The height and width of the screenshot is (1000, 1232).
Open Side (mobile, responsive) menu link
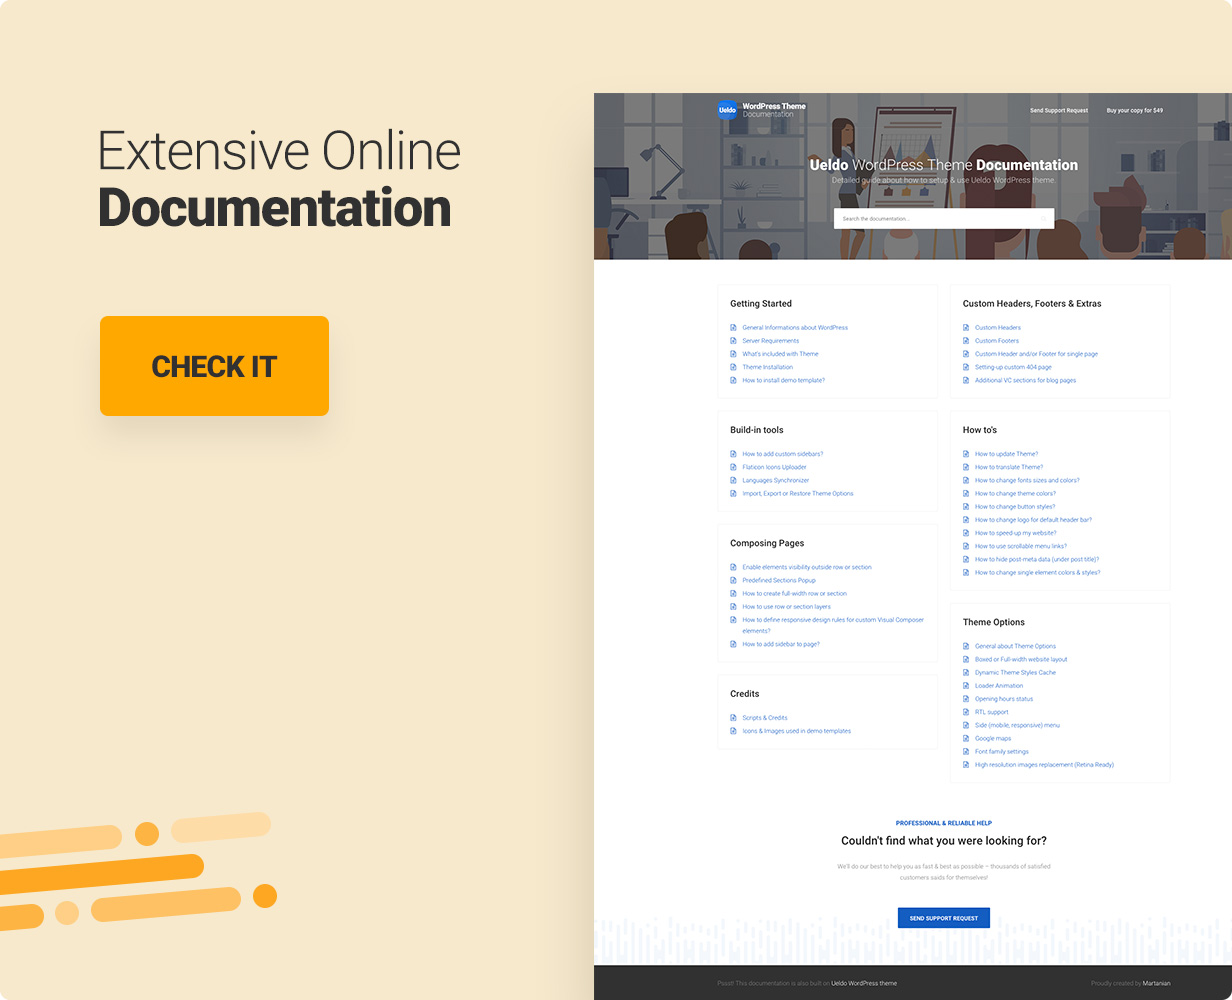pos(1017,725)
